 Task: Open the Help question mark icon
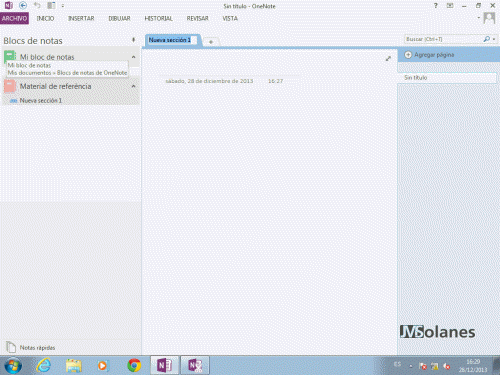(x=436, y=6)
